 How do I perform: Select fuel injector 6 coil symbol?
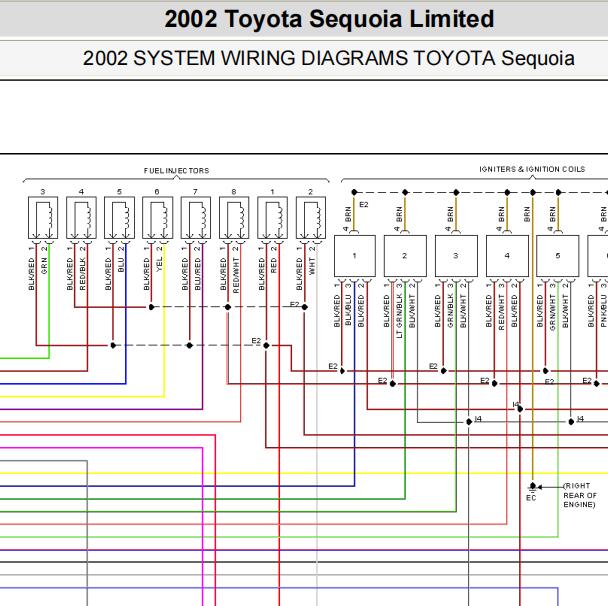click(x=157, y=218)
